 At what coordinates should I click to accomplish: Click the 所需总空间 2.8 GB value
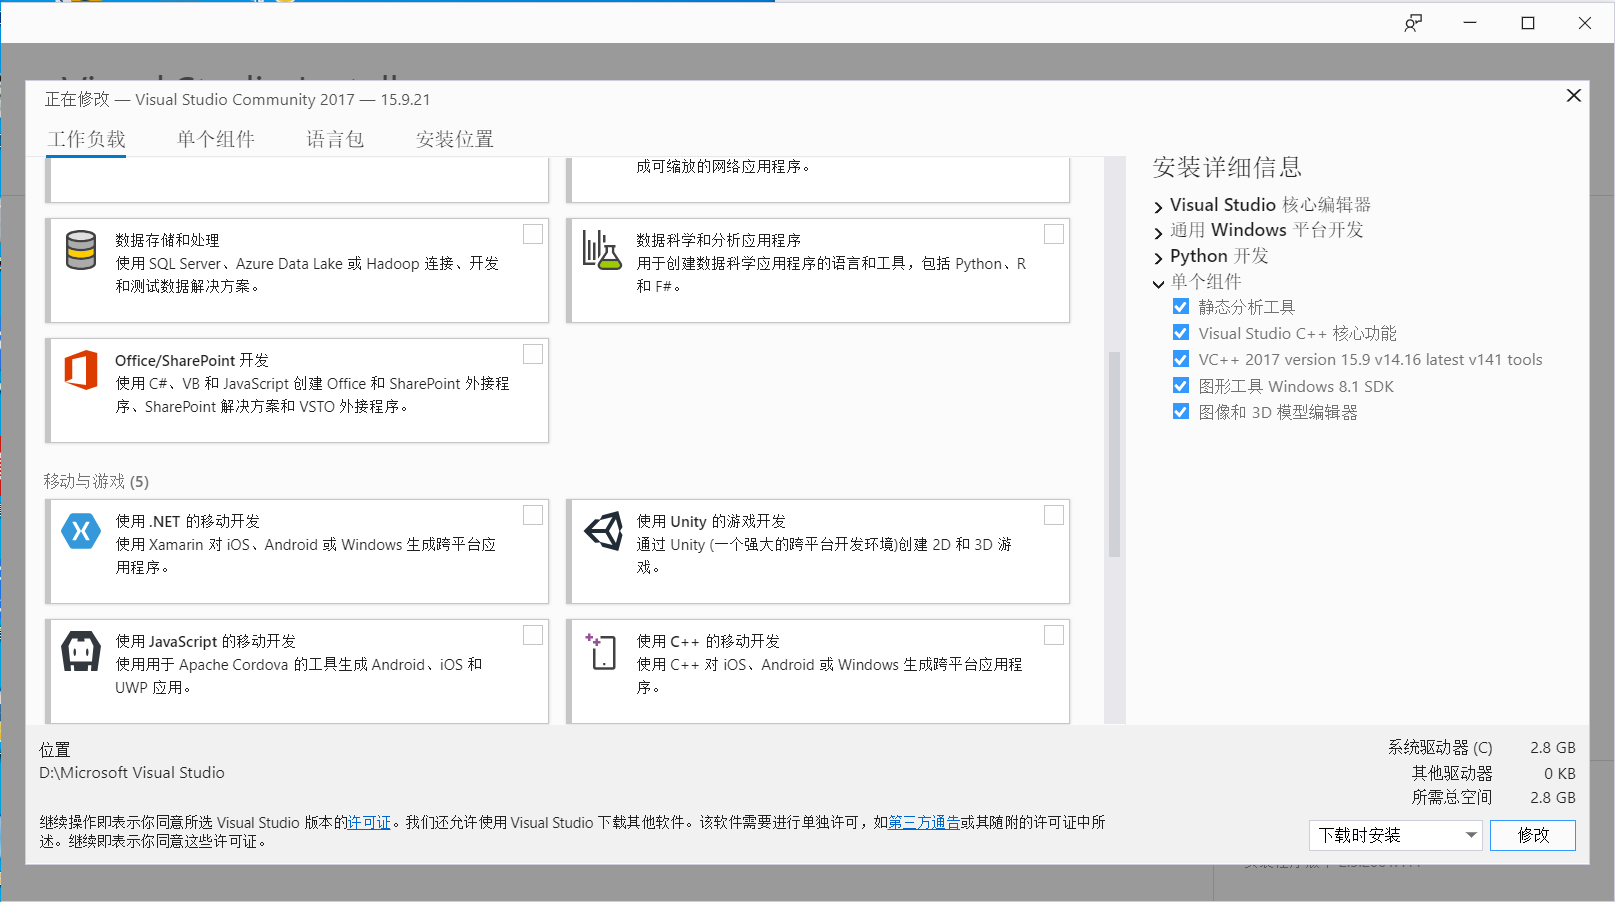point(1553,797)
